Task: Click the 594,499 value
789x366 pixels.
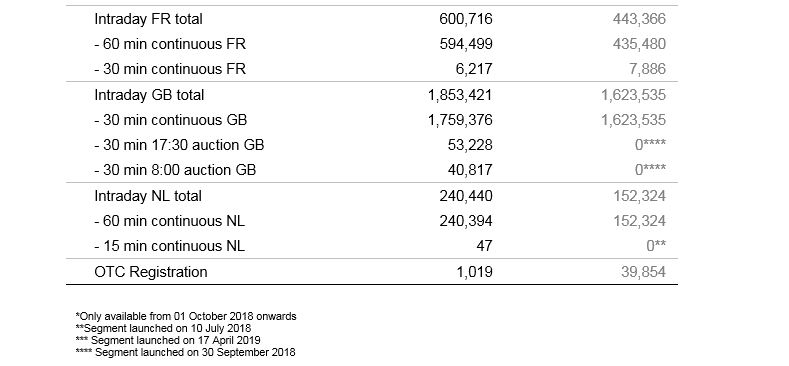Action: (x=466, y=44)
